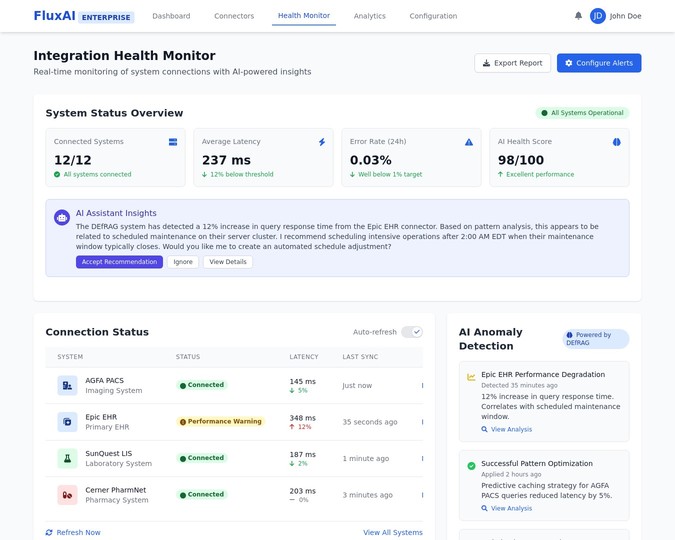The image size is (675, 540).
Task: Click Ignore on the AI insight
Action: point(183,262)
